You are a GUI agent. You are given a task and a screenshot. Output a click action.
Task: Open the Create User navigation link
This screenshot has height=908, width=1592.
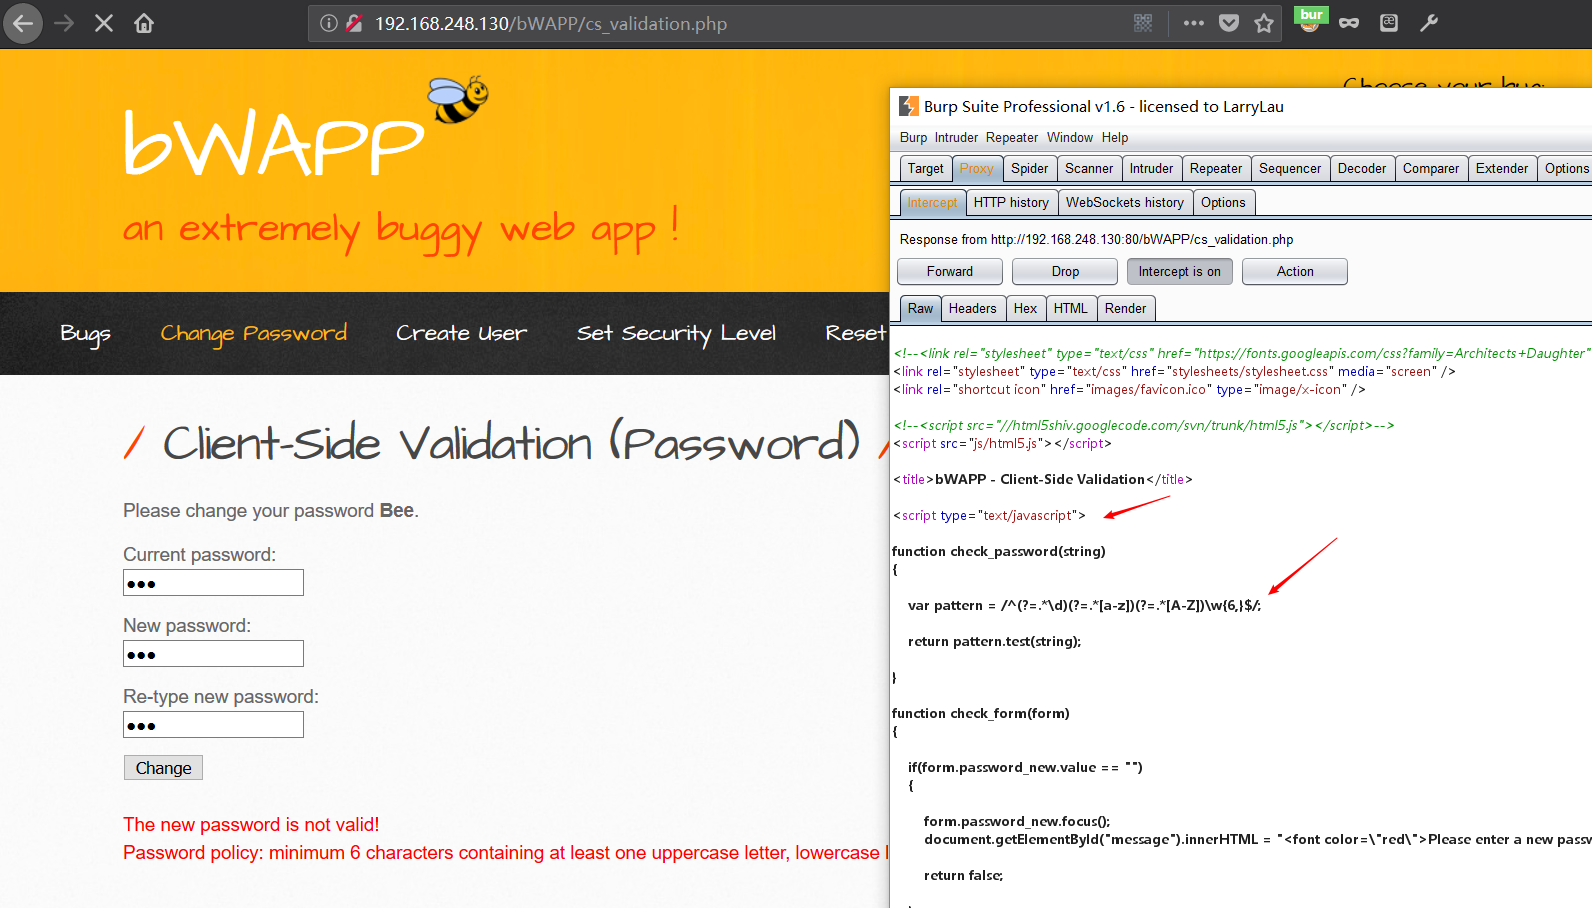(x=461, y=333)
